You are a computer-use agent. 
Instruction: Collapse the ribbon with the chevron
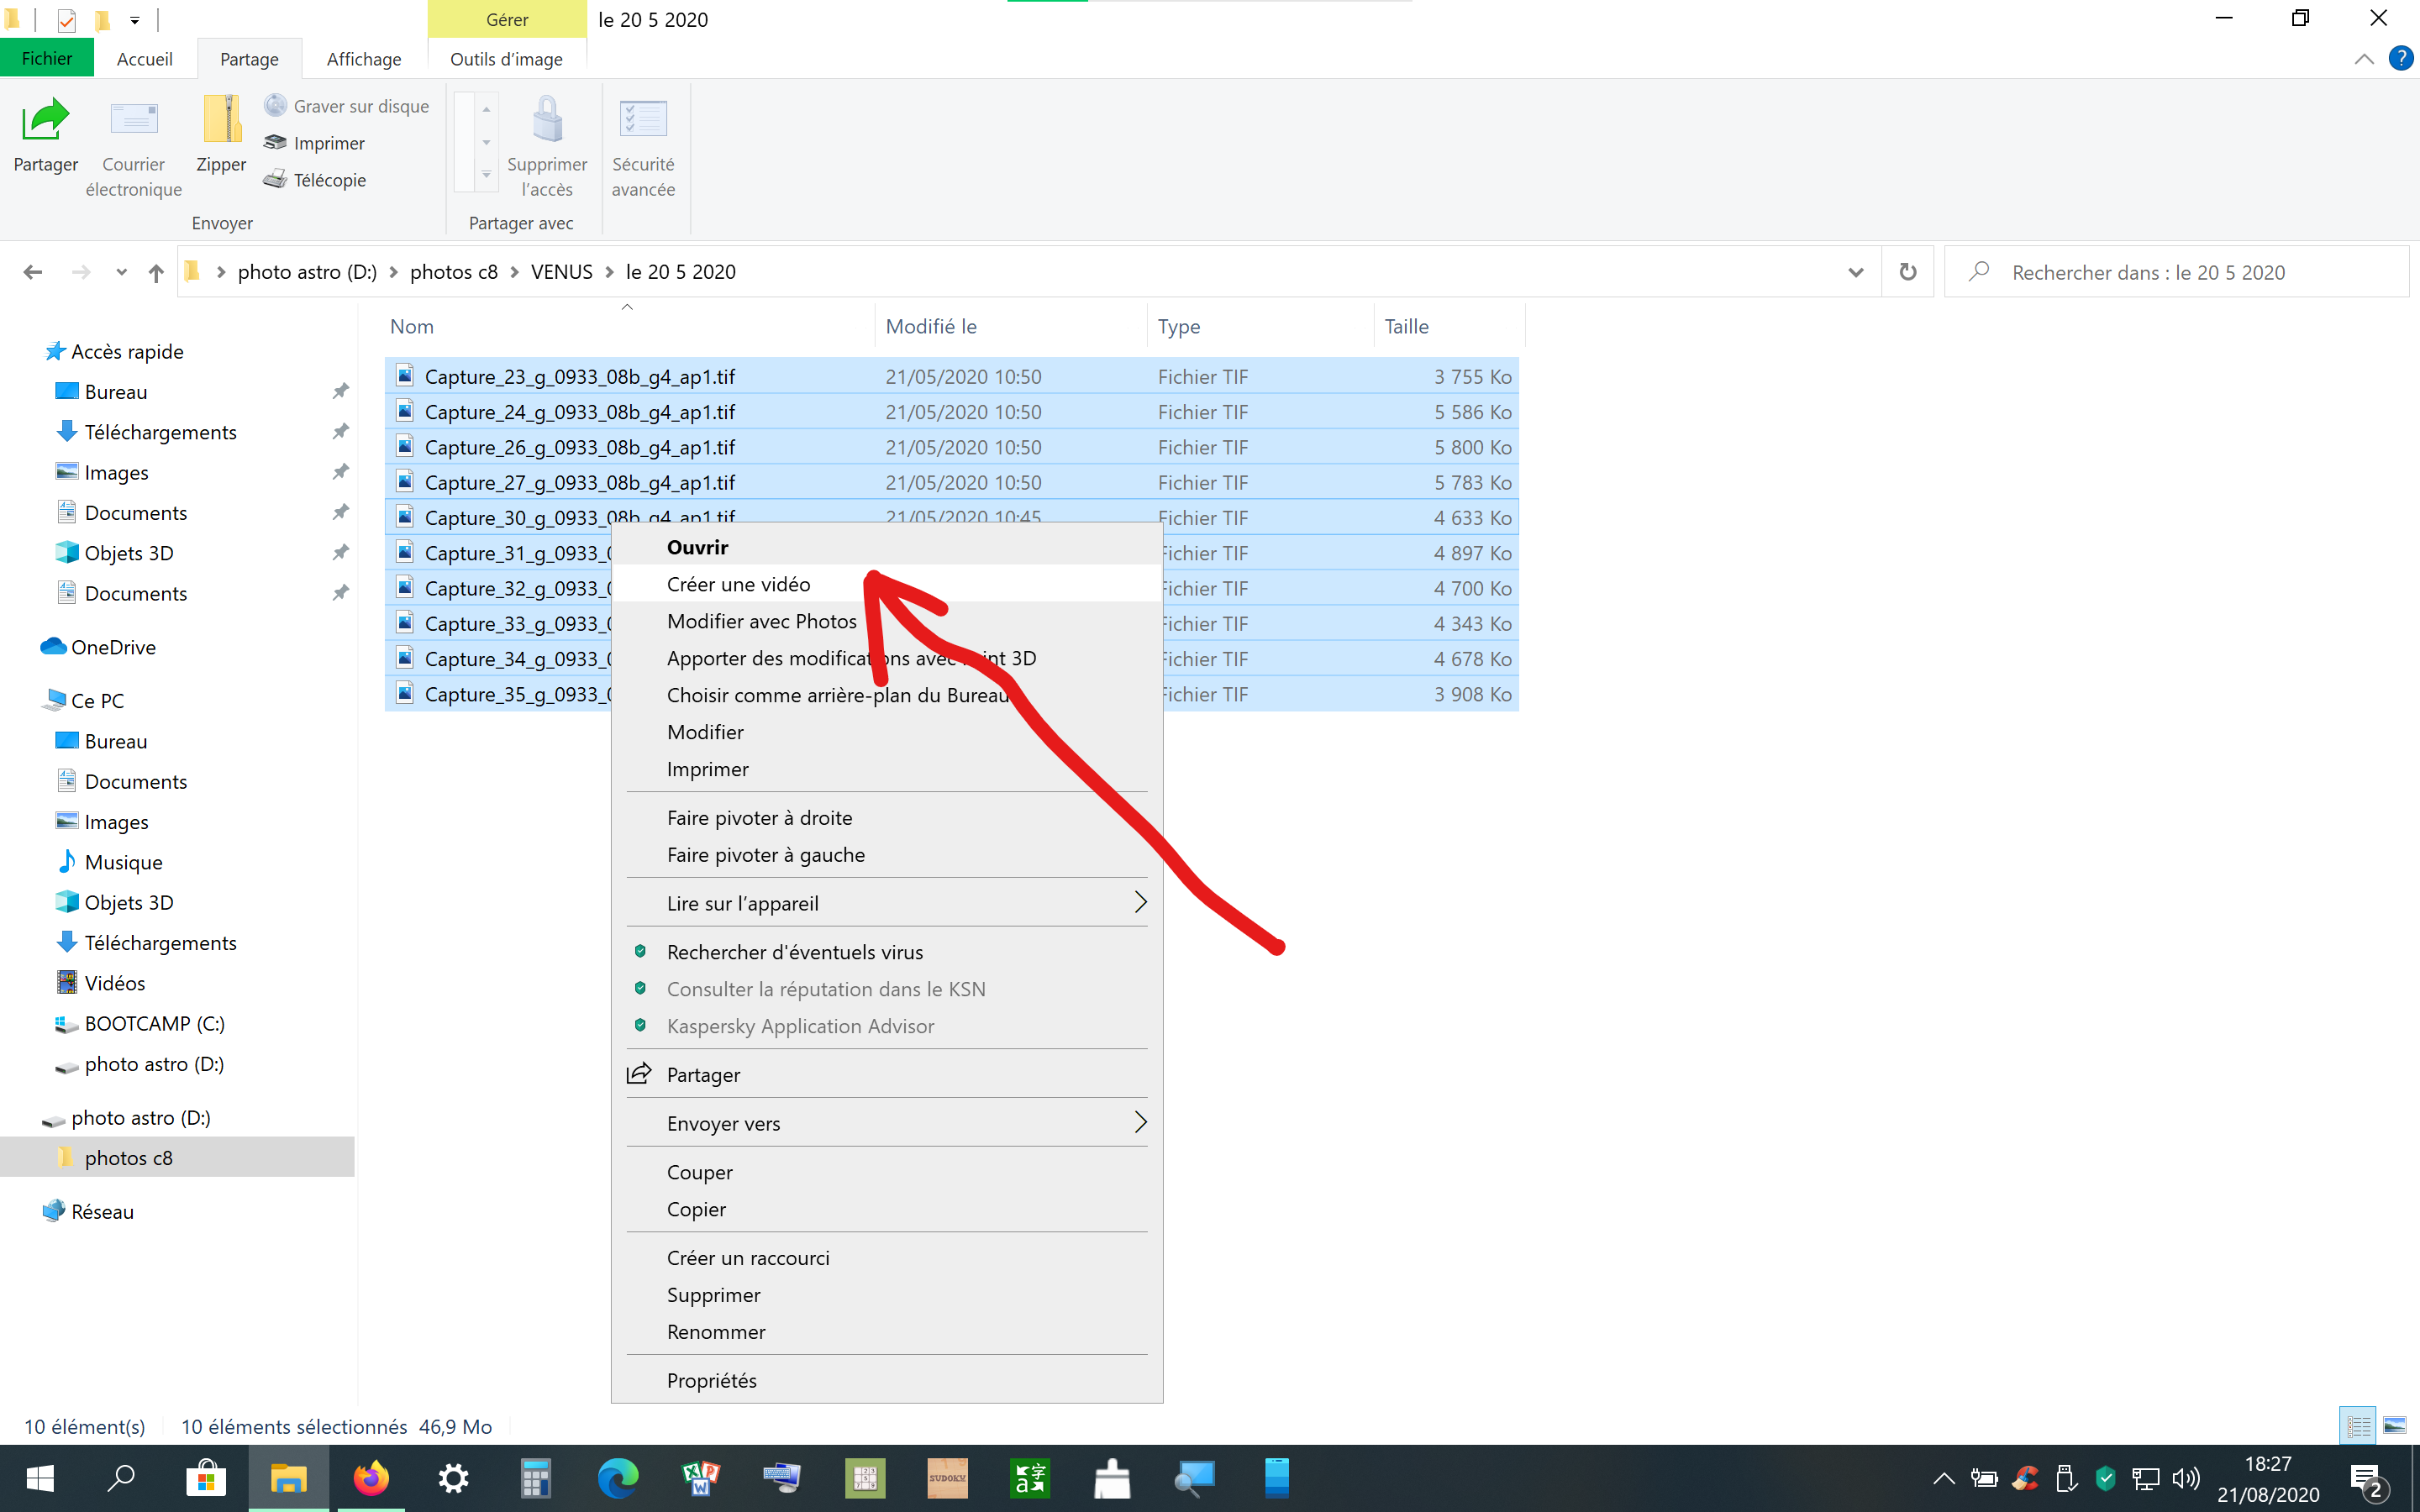coord(2364,59)
